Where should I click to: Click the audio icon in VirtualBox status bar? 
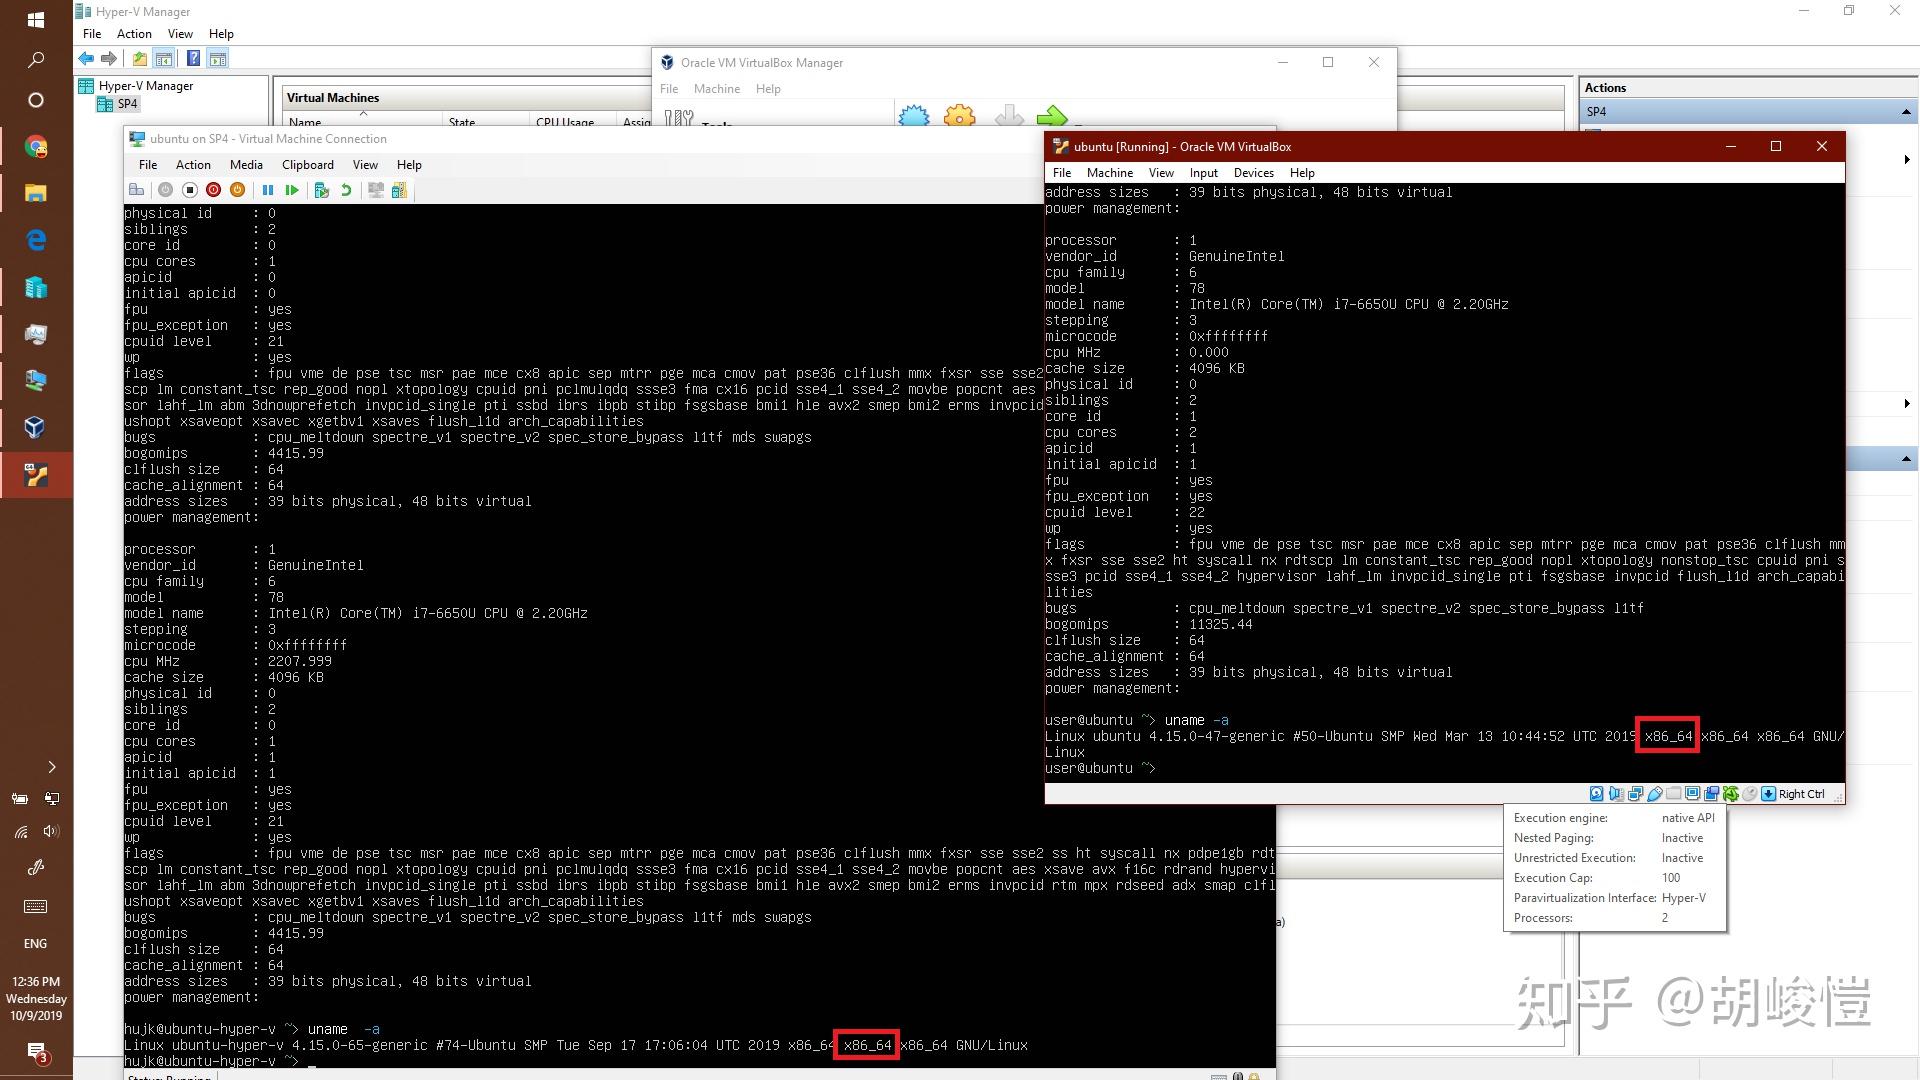[x=1616, y=794]
